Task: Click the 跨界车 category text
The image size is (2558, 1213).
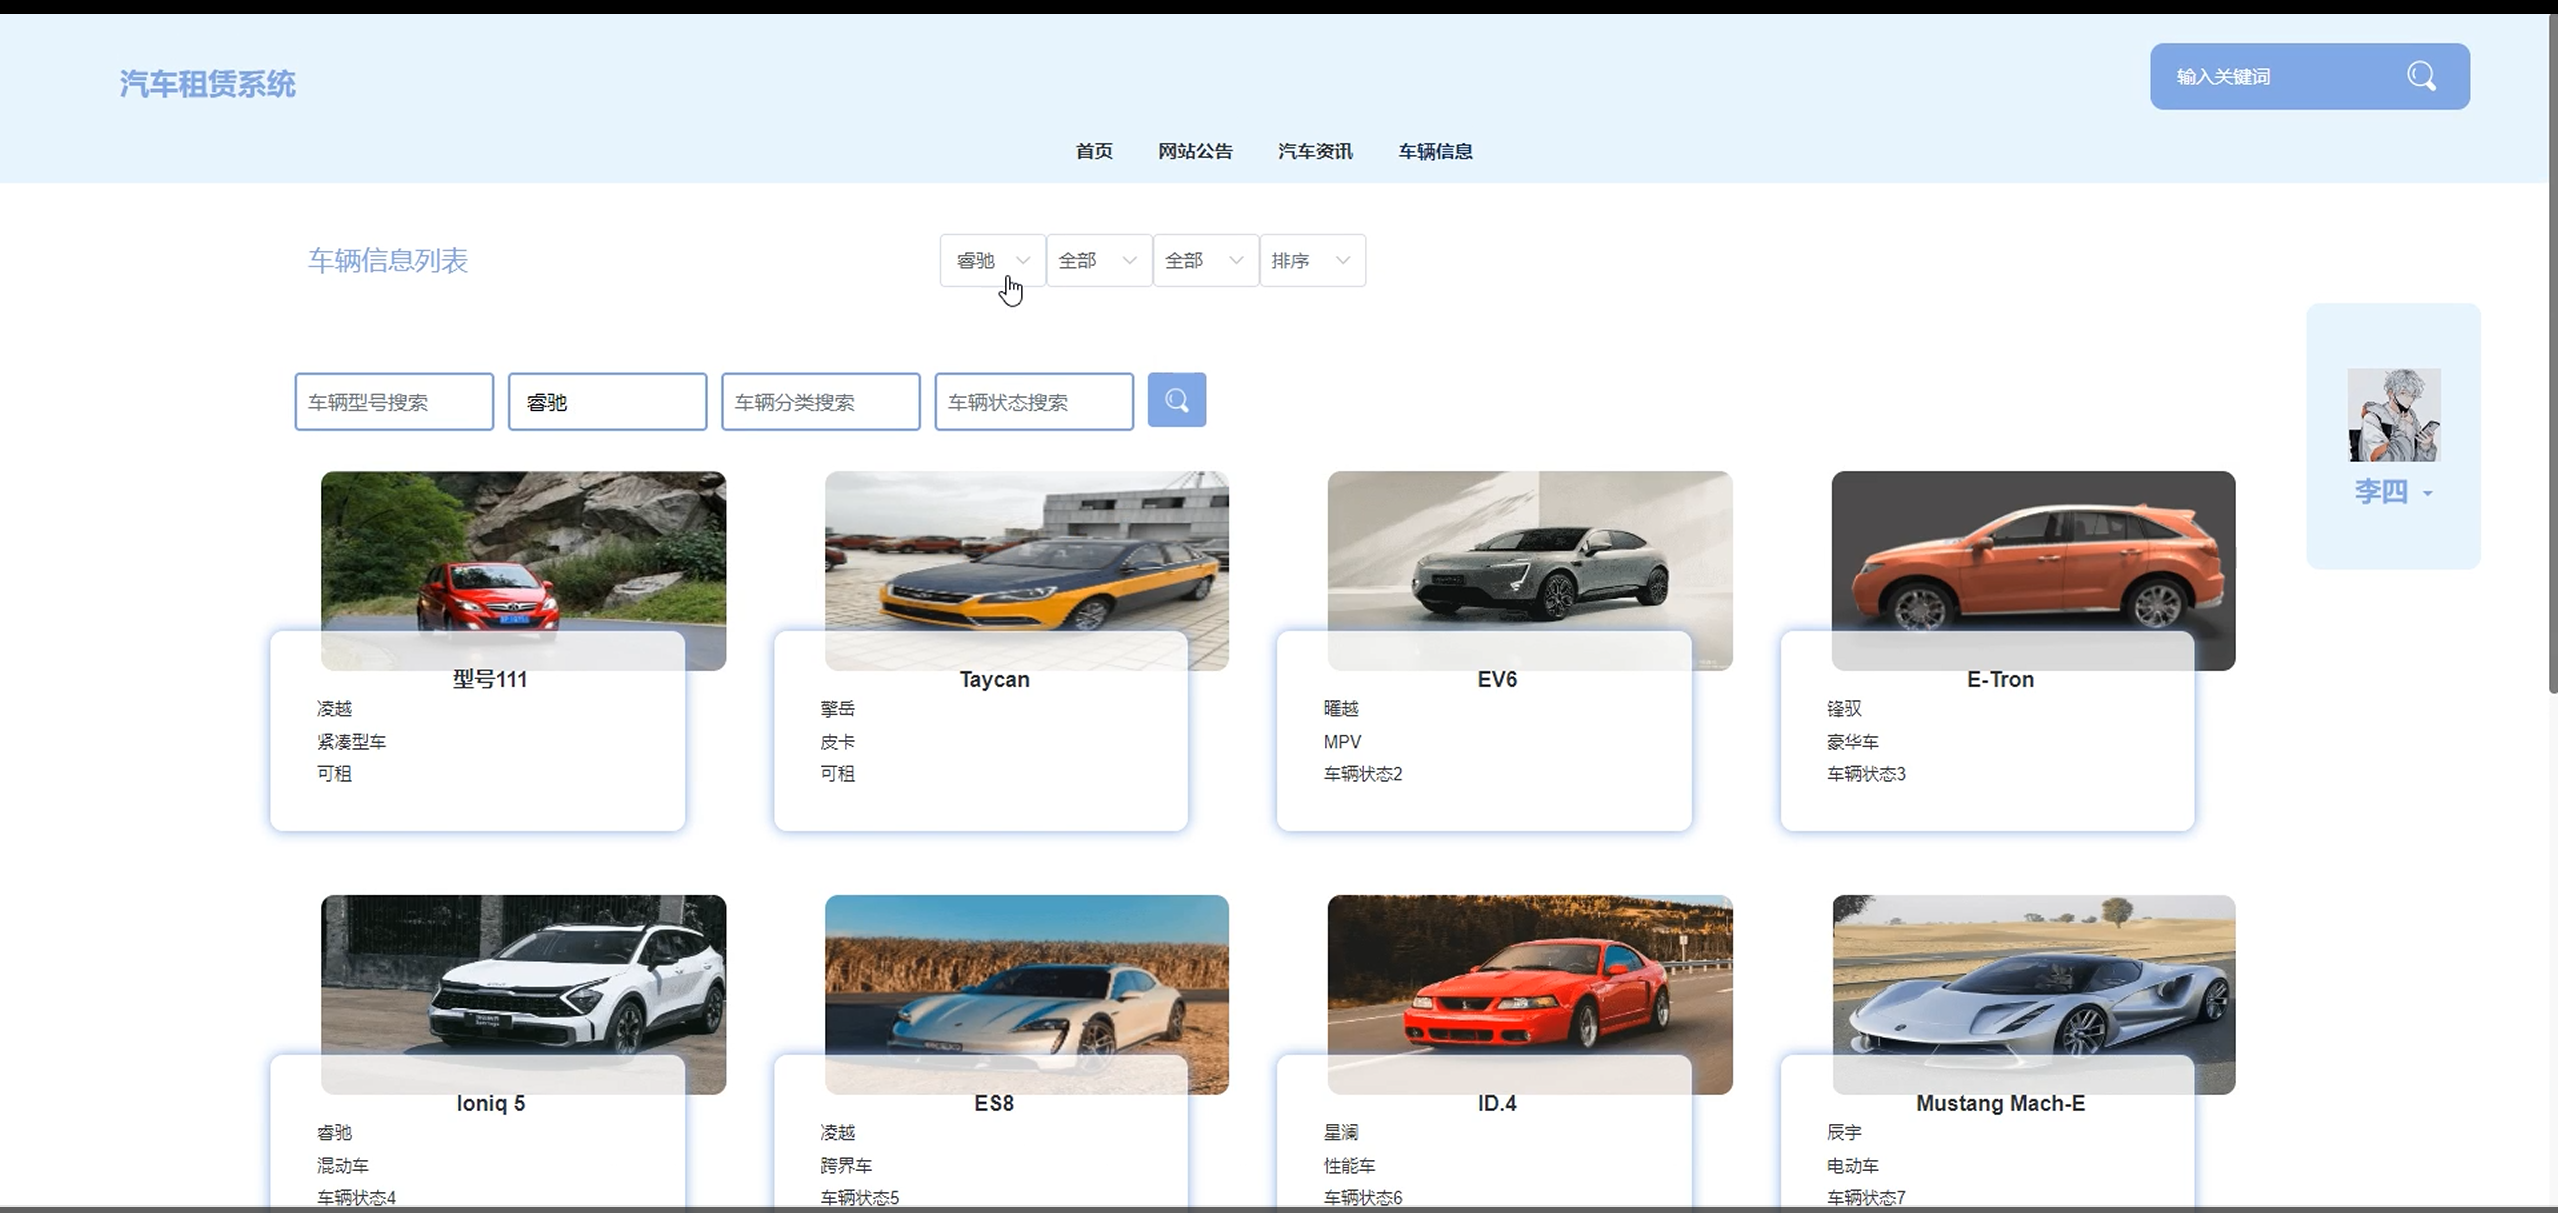Action: [x=846, y=1166]
